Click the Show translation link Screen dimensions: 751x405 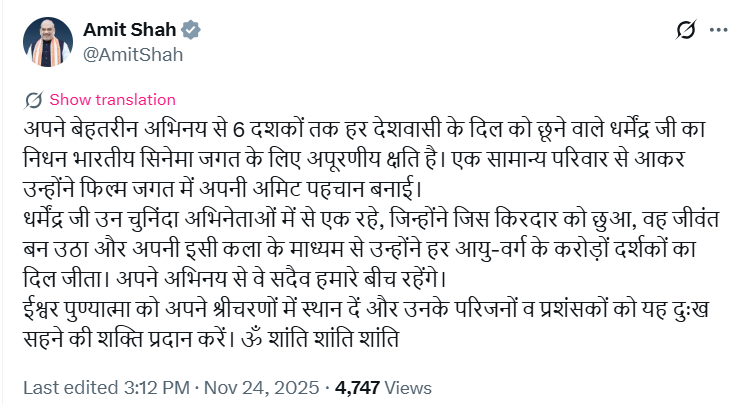click(x=112, y=100)
